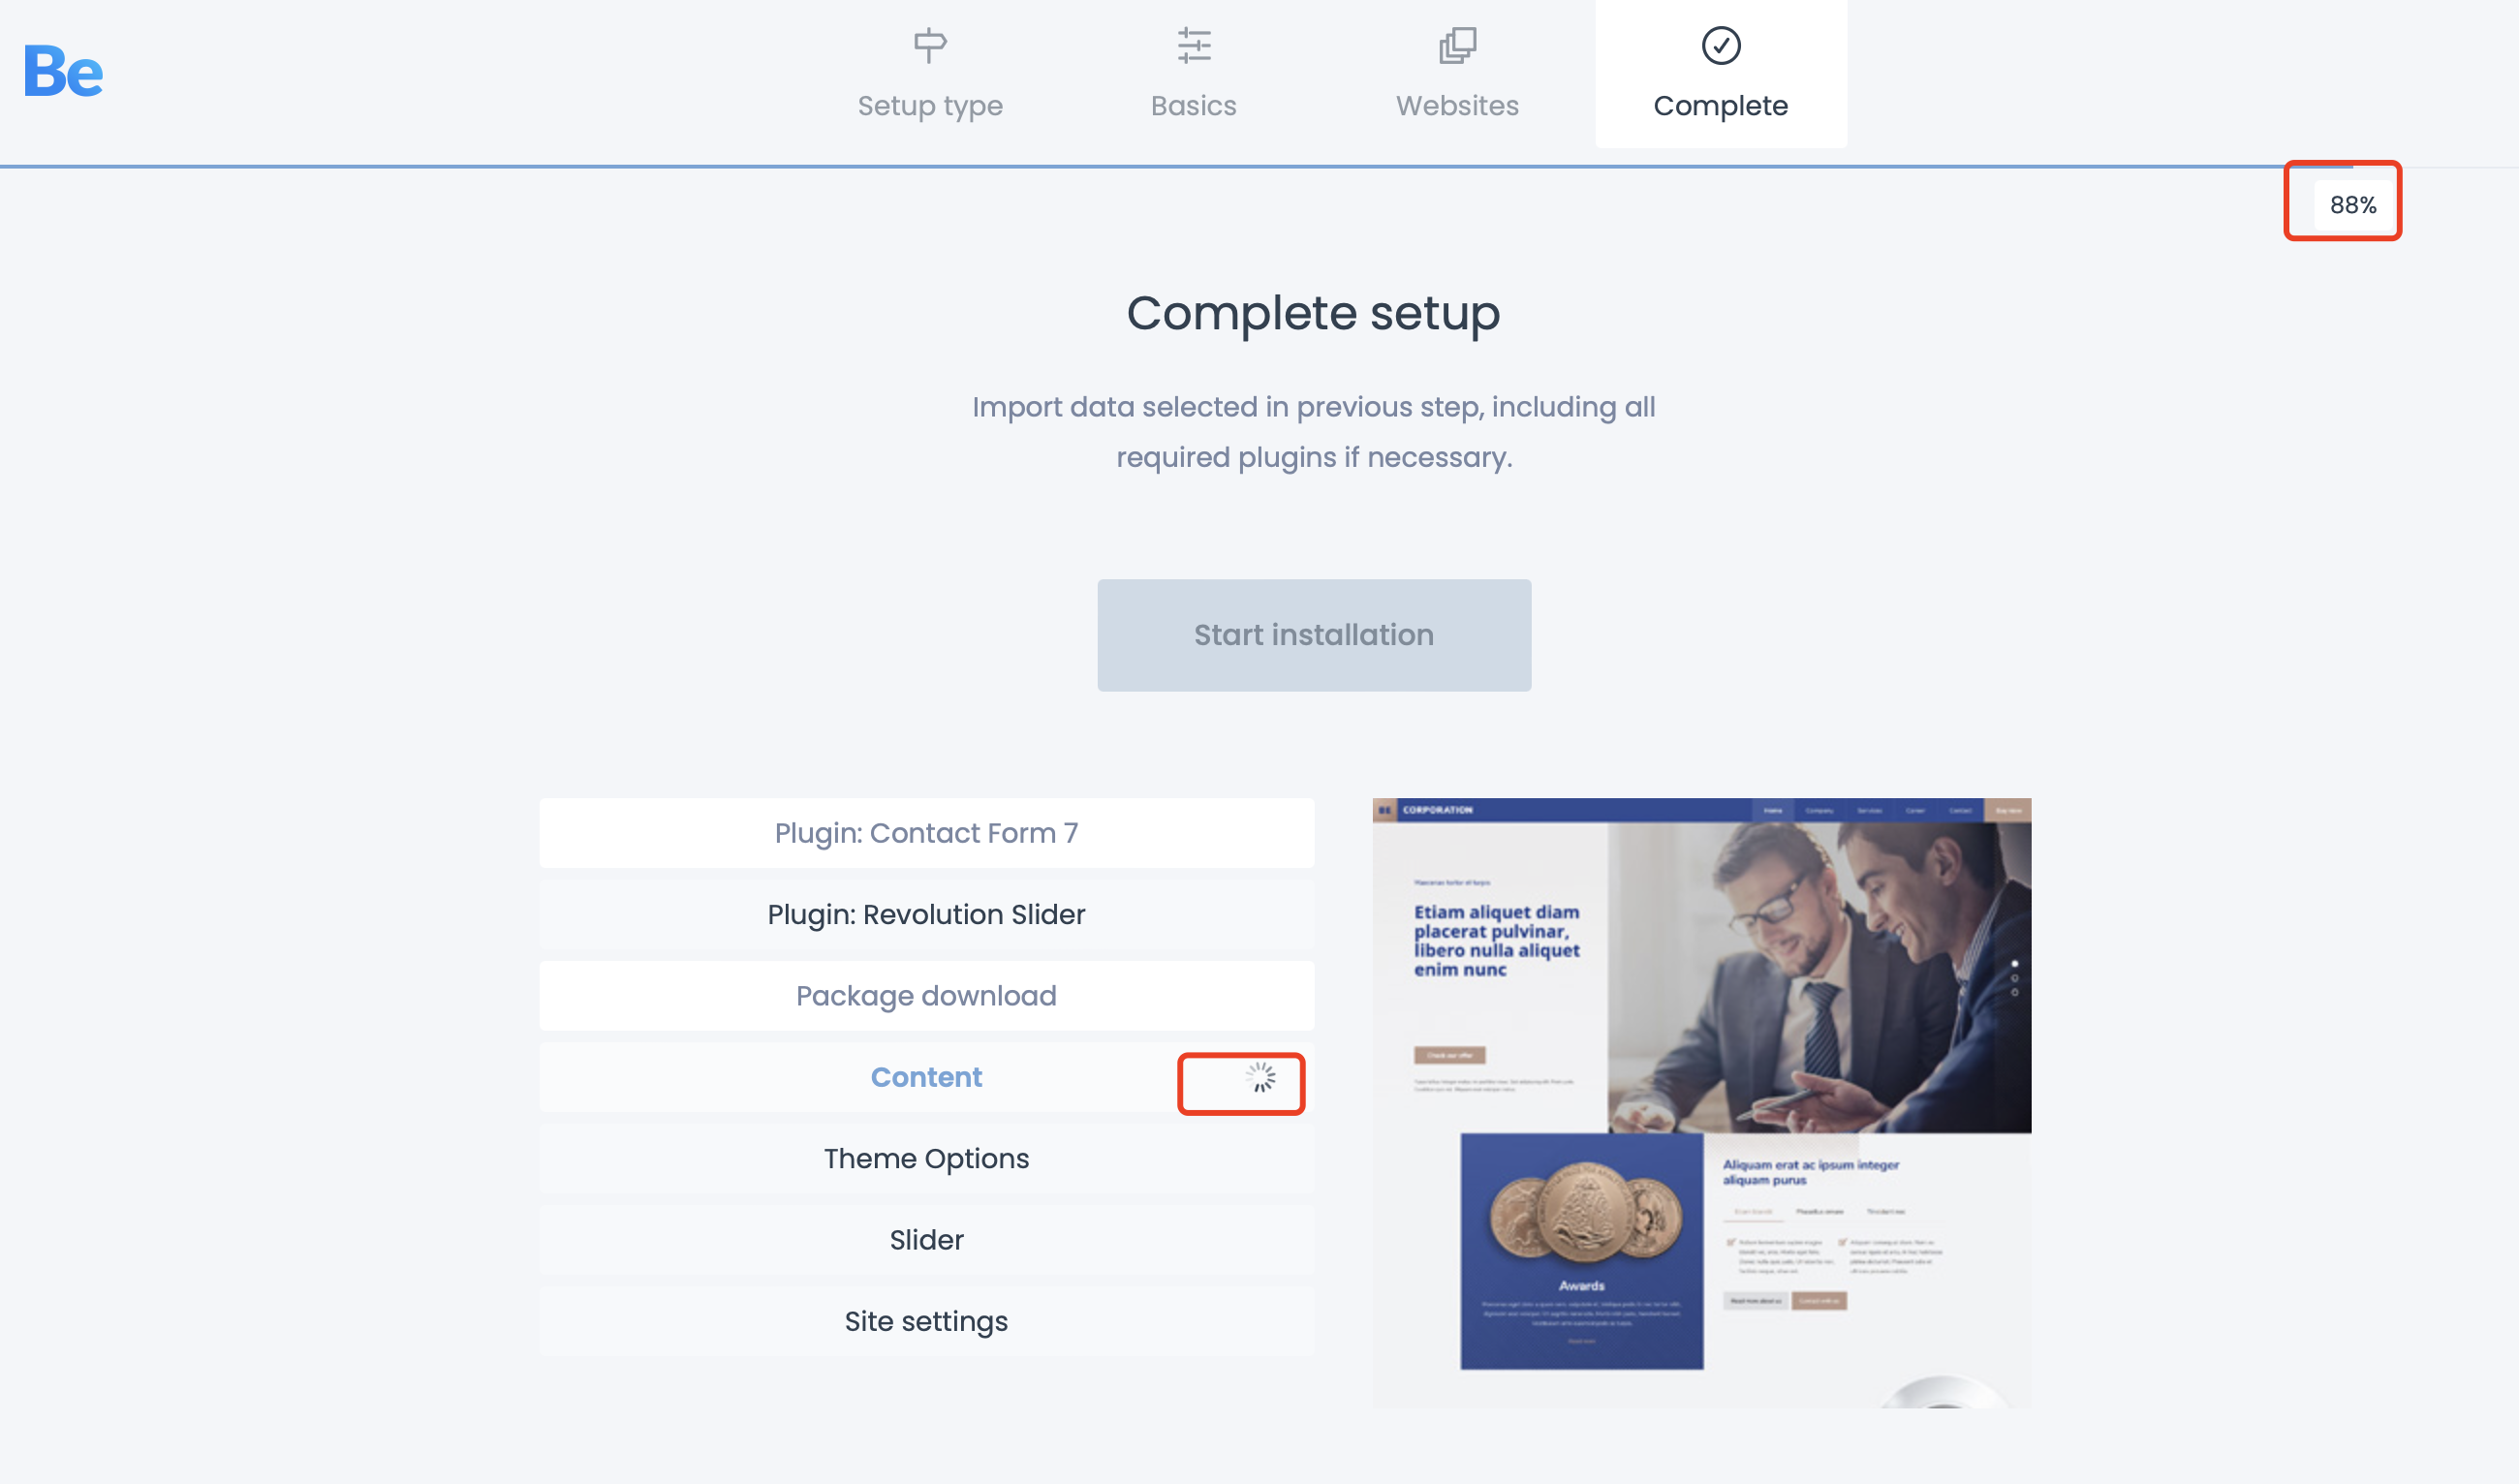Click the Theme Options installation item
The width and height of the screenshot is (2519, 1484).
927,1158
